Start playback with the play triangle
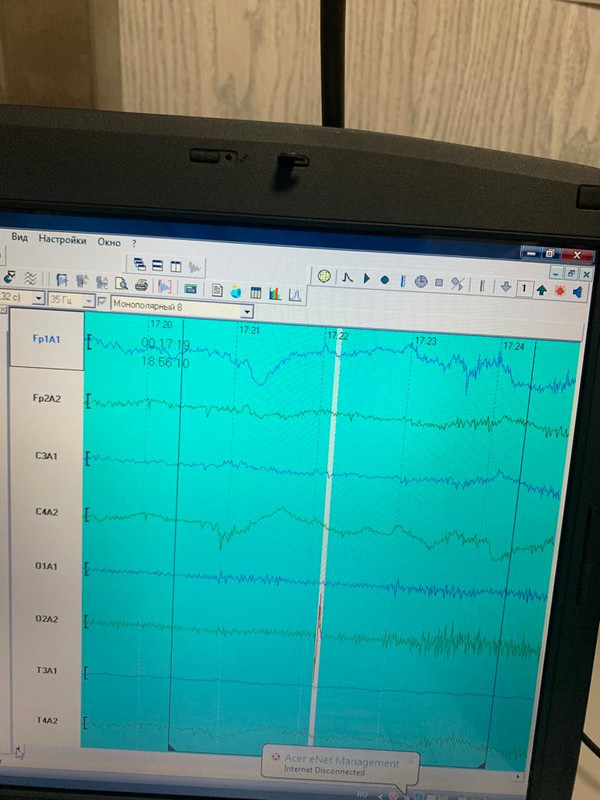600x800 pixels. point(366,279)
